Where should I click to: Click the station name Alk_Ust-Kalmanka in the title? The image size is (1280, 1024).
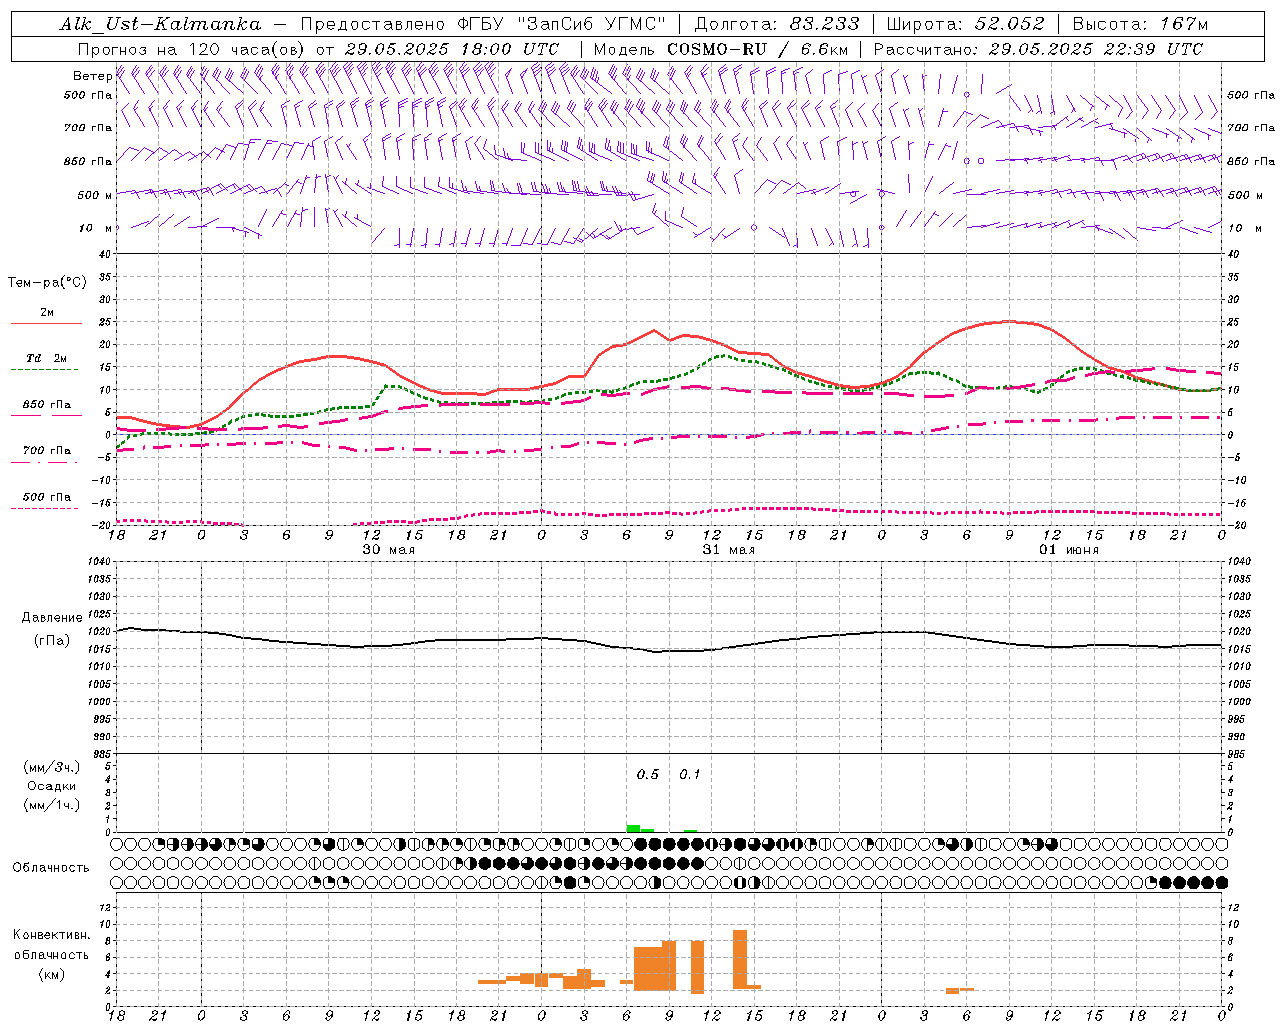pyautogui.click(x=161, y=24)
